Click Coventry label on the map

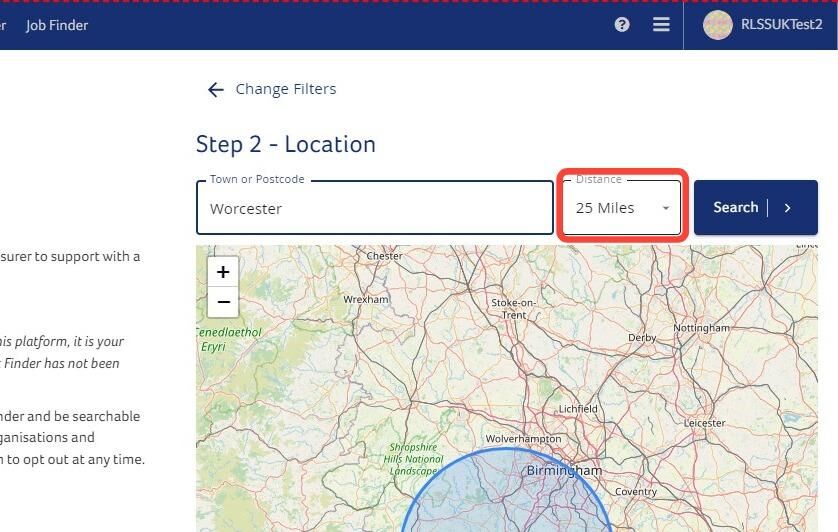click(x=635, y=491)
